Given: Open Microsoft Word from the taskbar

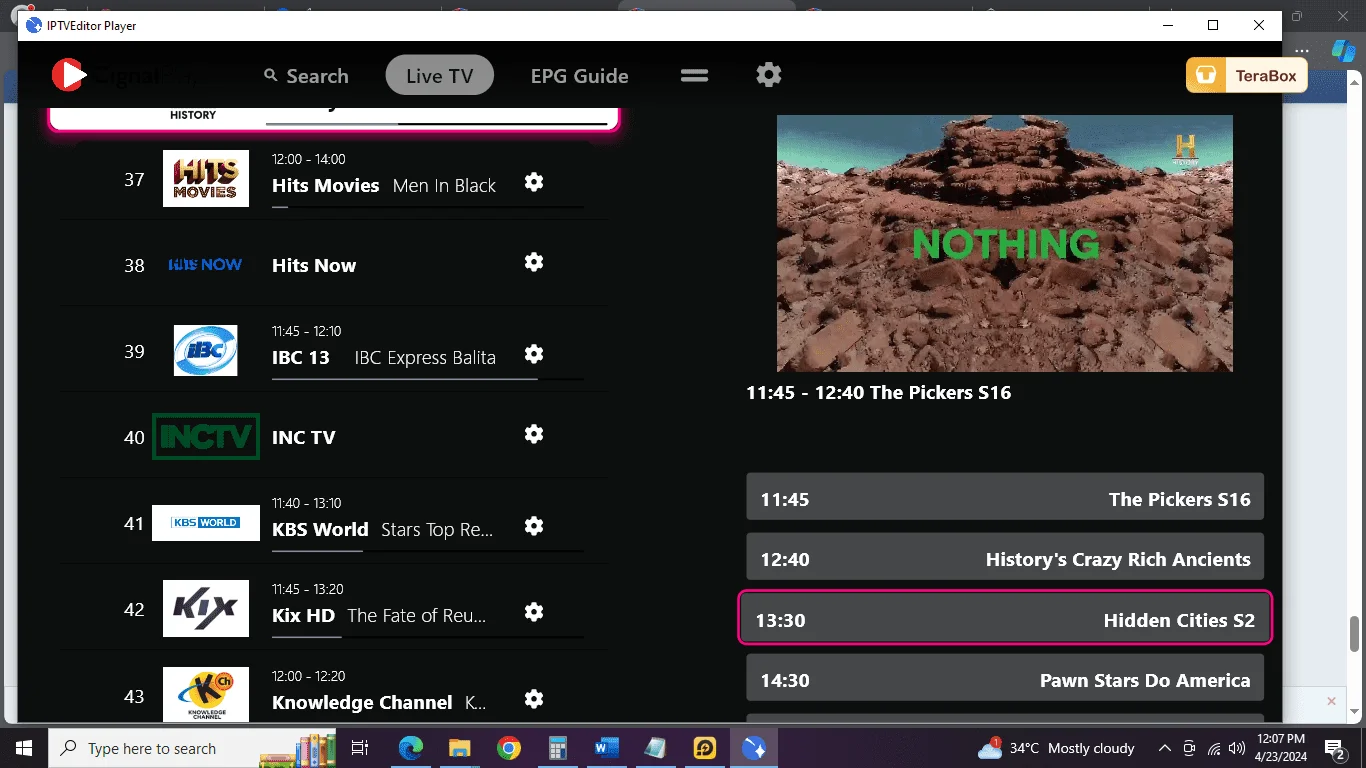Looking at the screenshot, I should point(607,748).
